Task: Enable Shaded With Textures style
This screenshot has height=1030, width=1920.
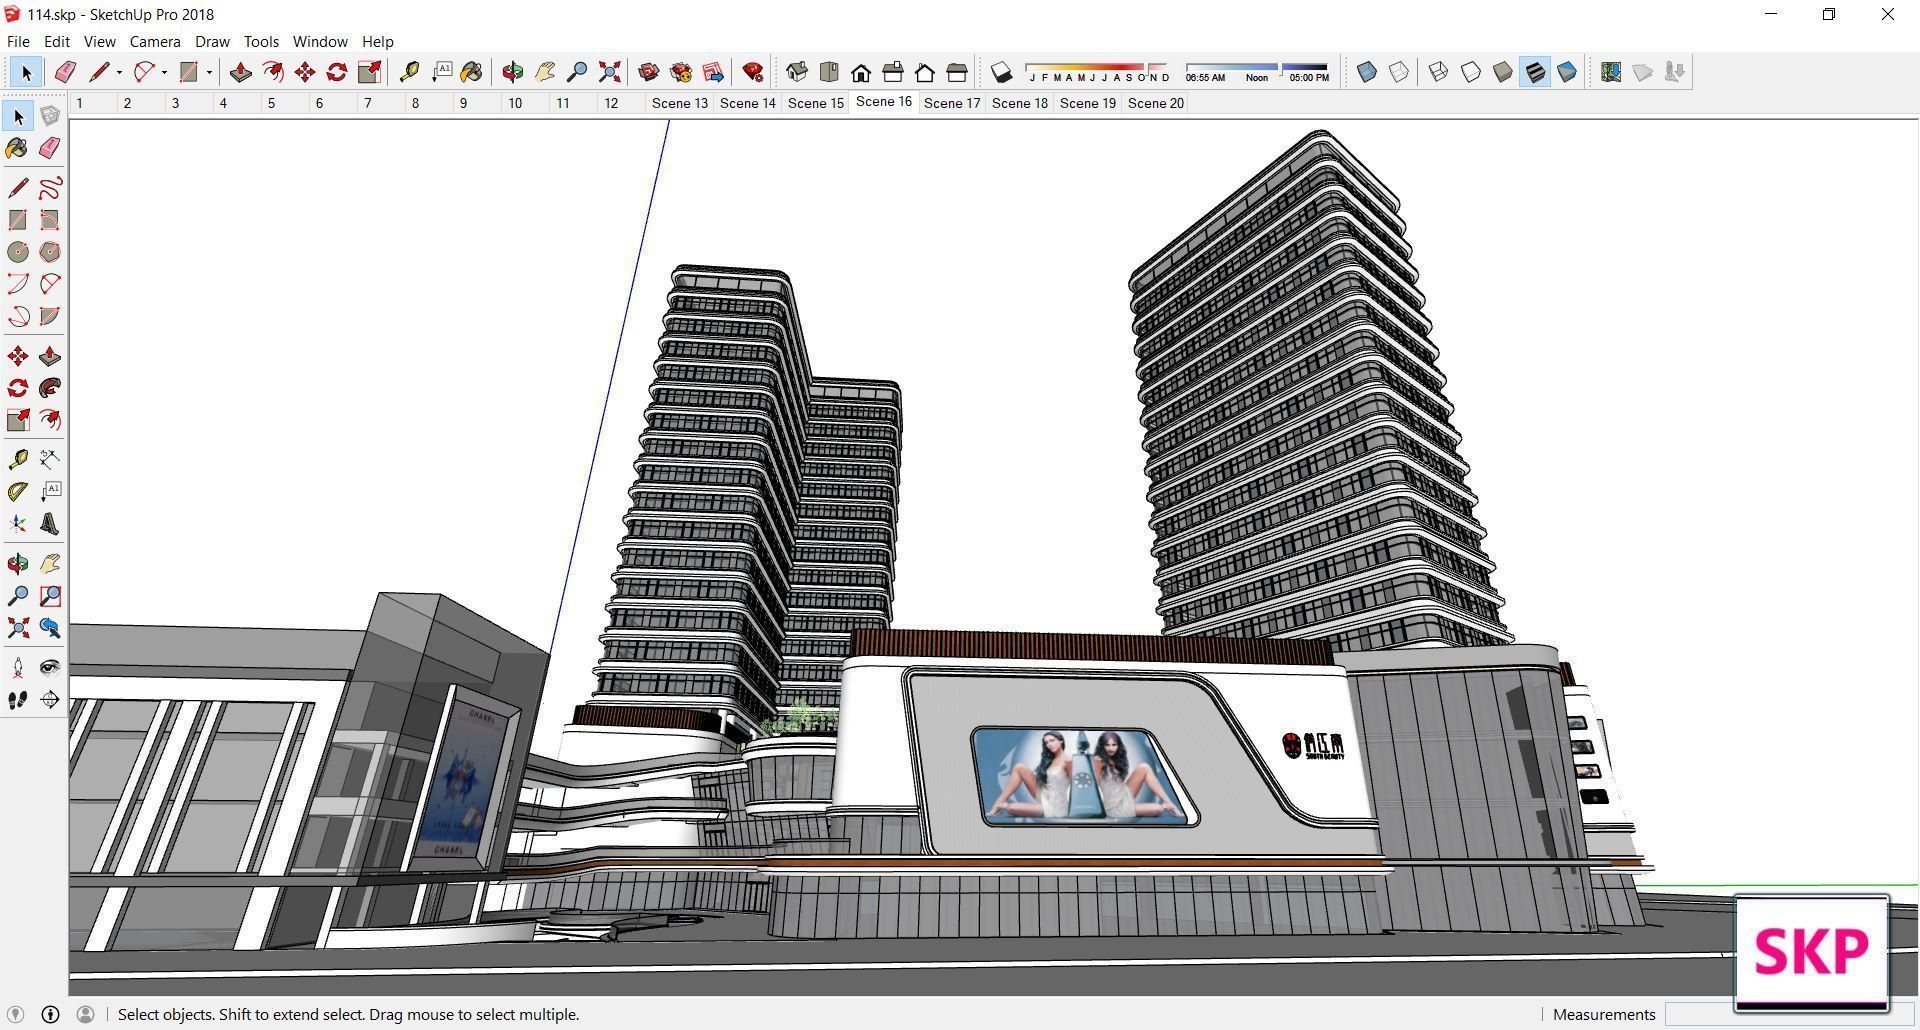Action: 1535,72
